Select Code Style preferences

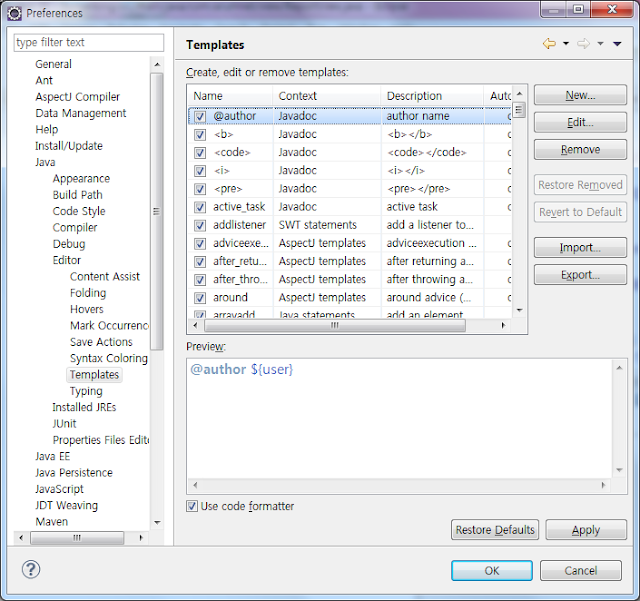coord(79,211)
